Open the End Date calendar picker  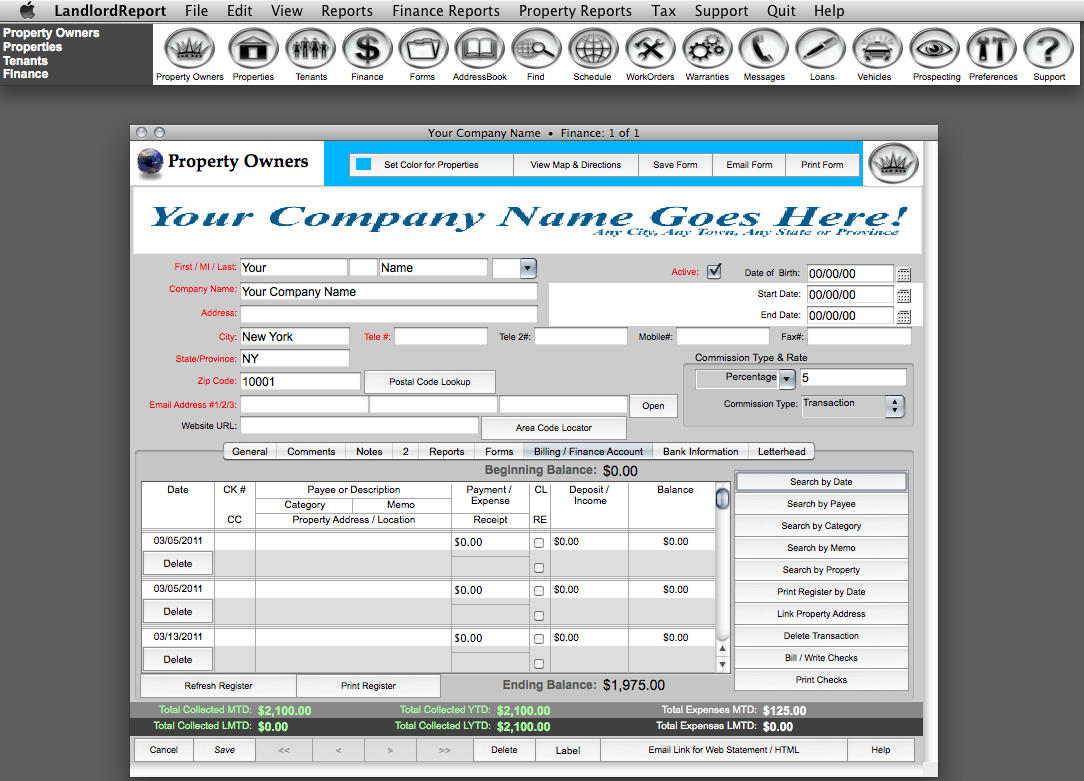pyautogui.click(x=904, y=317)
